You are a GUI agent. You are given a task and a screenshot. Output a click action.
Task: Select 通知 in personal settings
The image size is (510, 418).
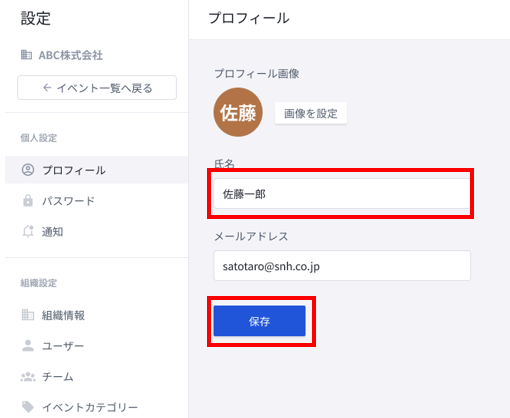(97, 232)
